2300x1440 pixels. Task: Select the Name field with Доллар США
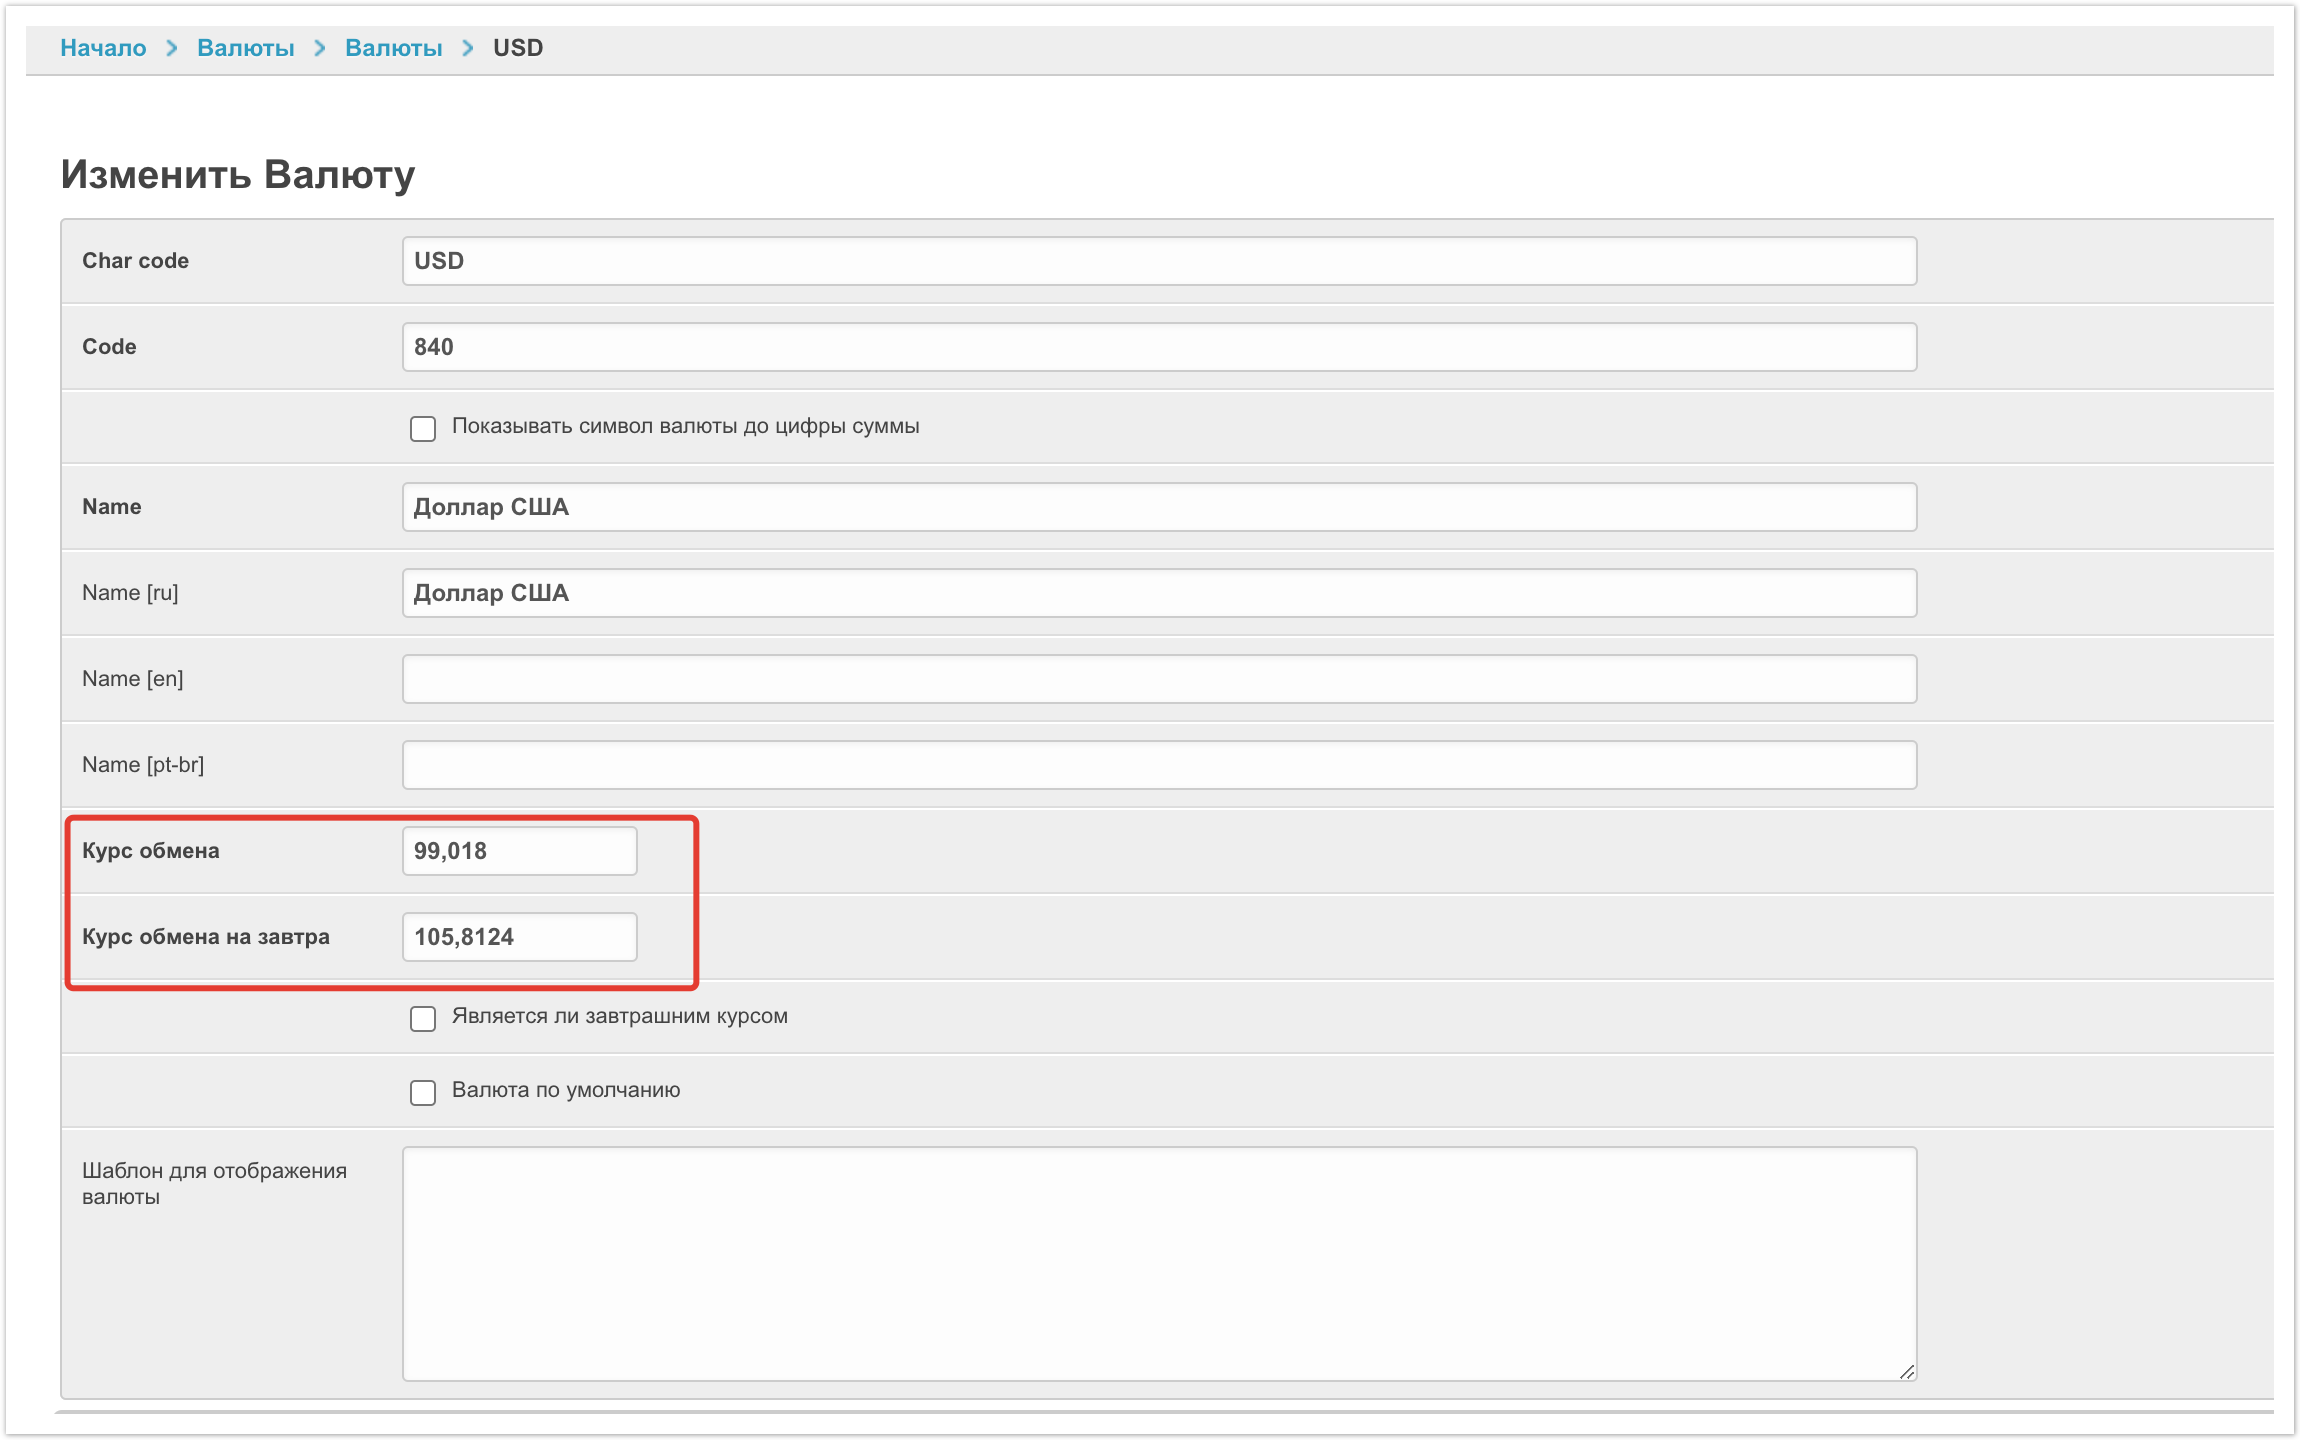point(1158,507)
